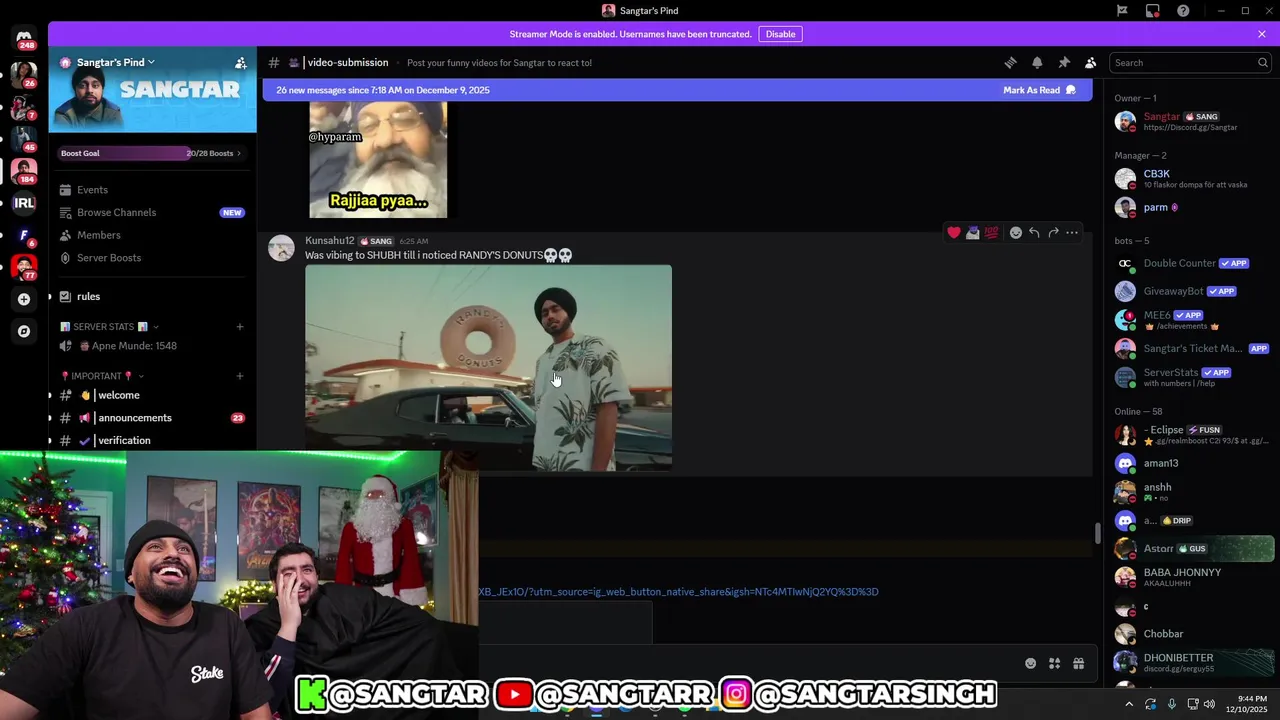The image size is (1280, 720).
Task: Open the IRL server icon
Action: [x=24, y=203]
